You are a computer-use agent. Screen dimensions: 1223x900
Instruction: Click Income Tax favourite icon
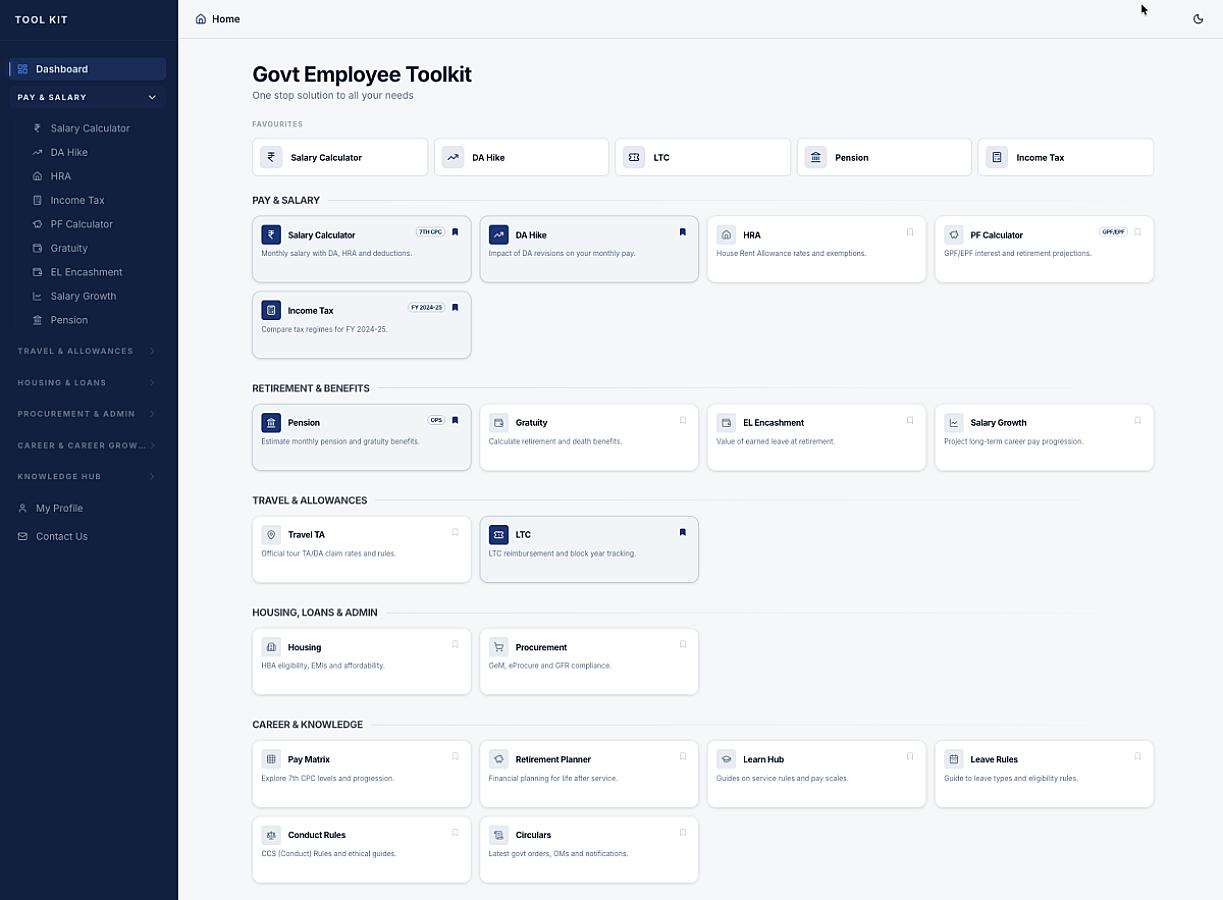click(x=996, y=157)
